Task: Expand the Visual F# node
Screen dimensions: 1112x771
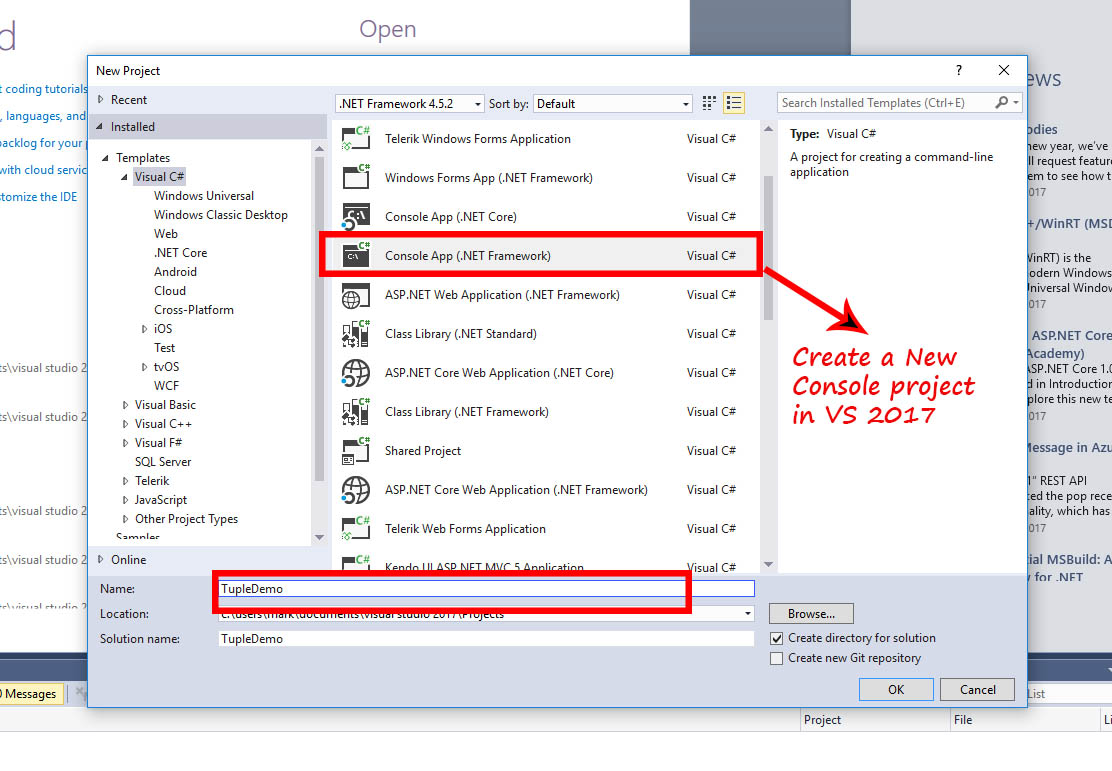Action: 126,443
